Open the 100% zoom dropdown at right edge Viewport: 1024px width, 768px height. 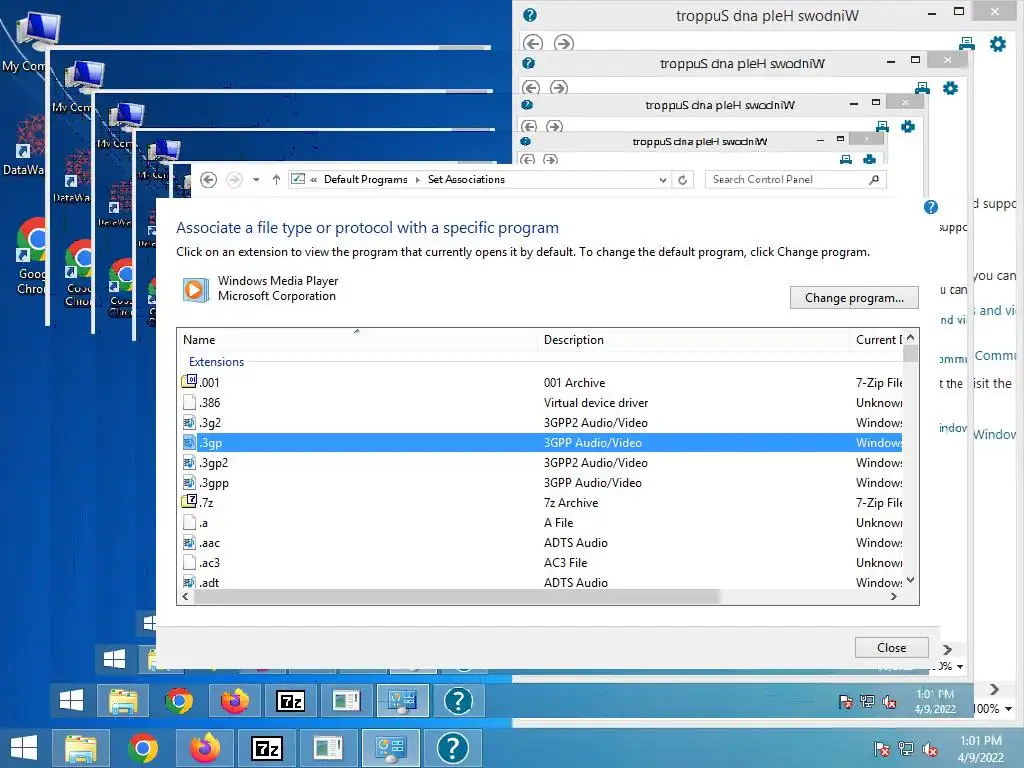[1009, 709]
